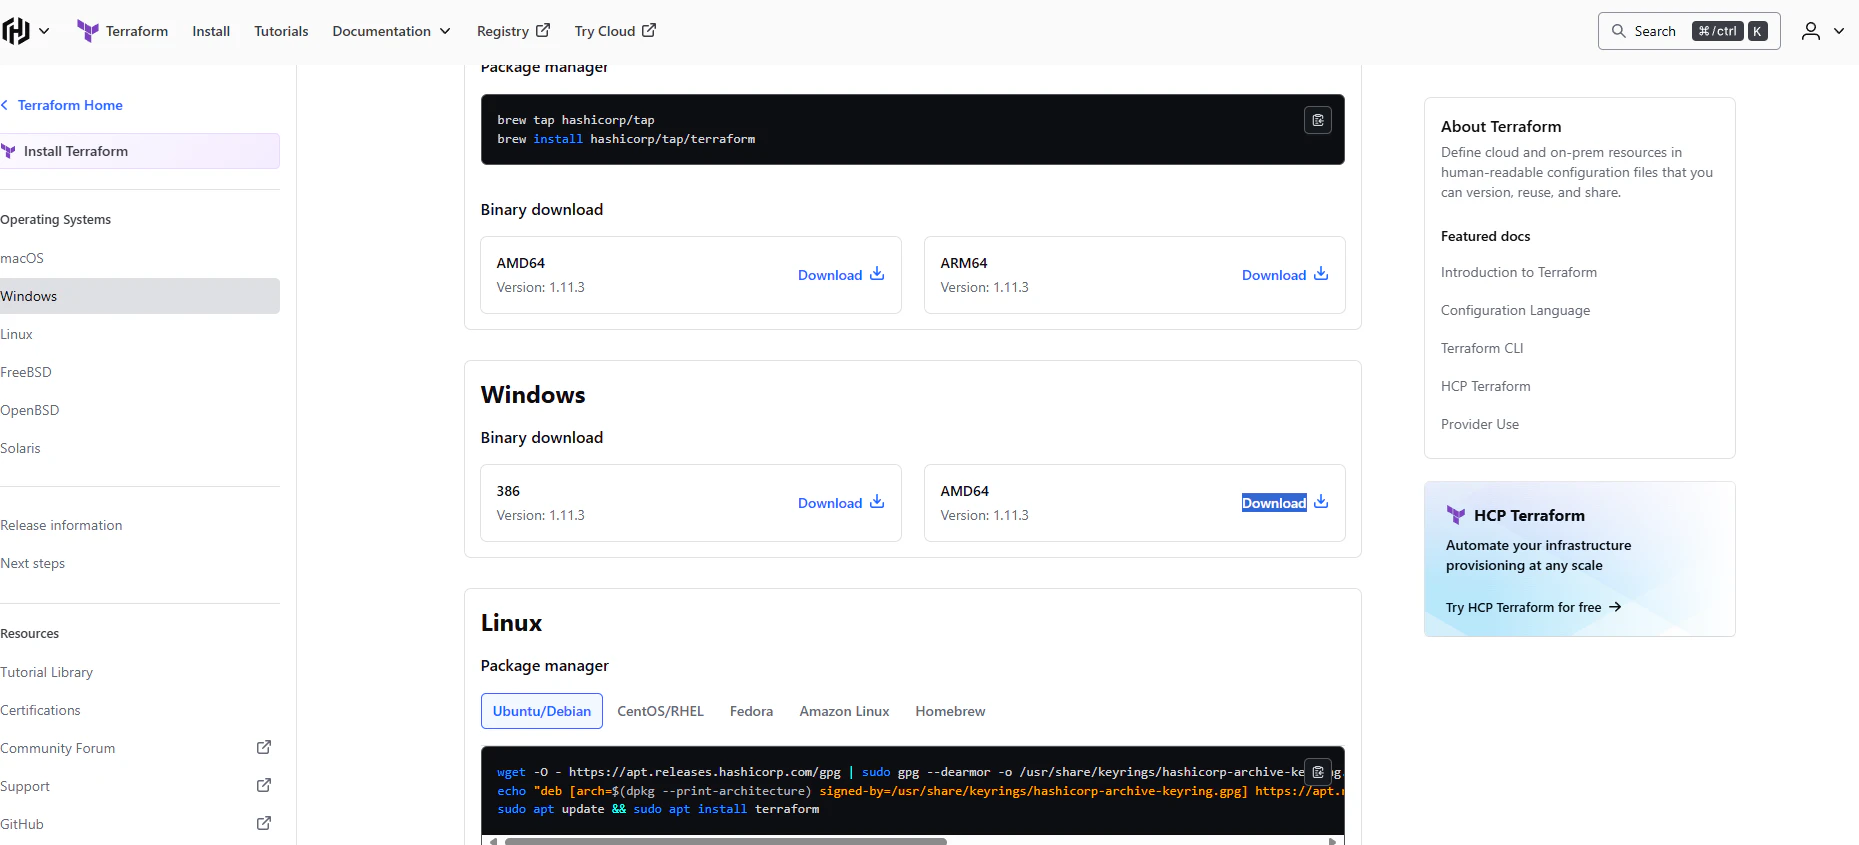
Task: Click the Try Cloud external link icon
Action: [649, 30]
